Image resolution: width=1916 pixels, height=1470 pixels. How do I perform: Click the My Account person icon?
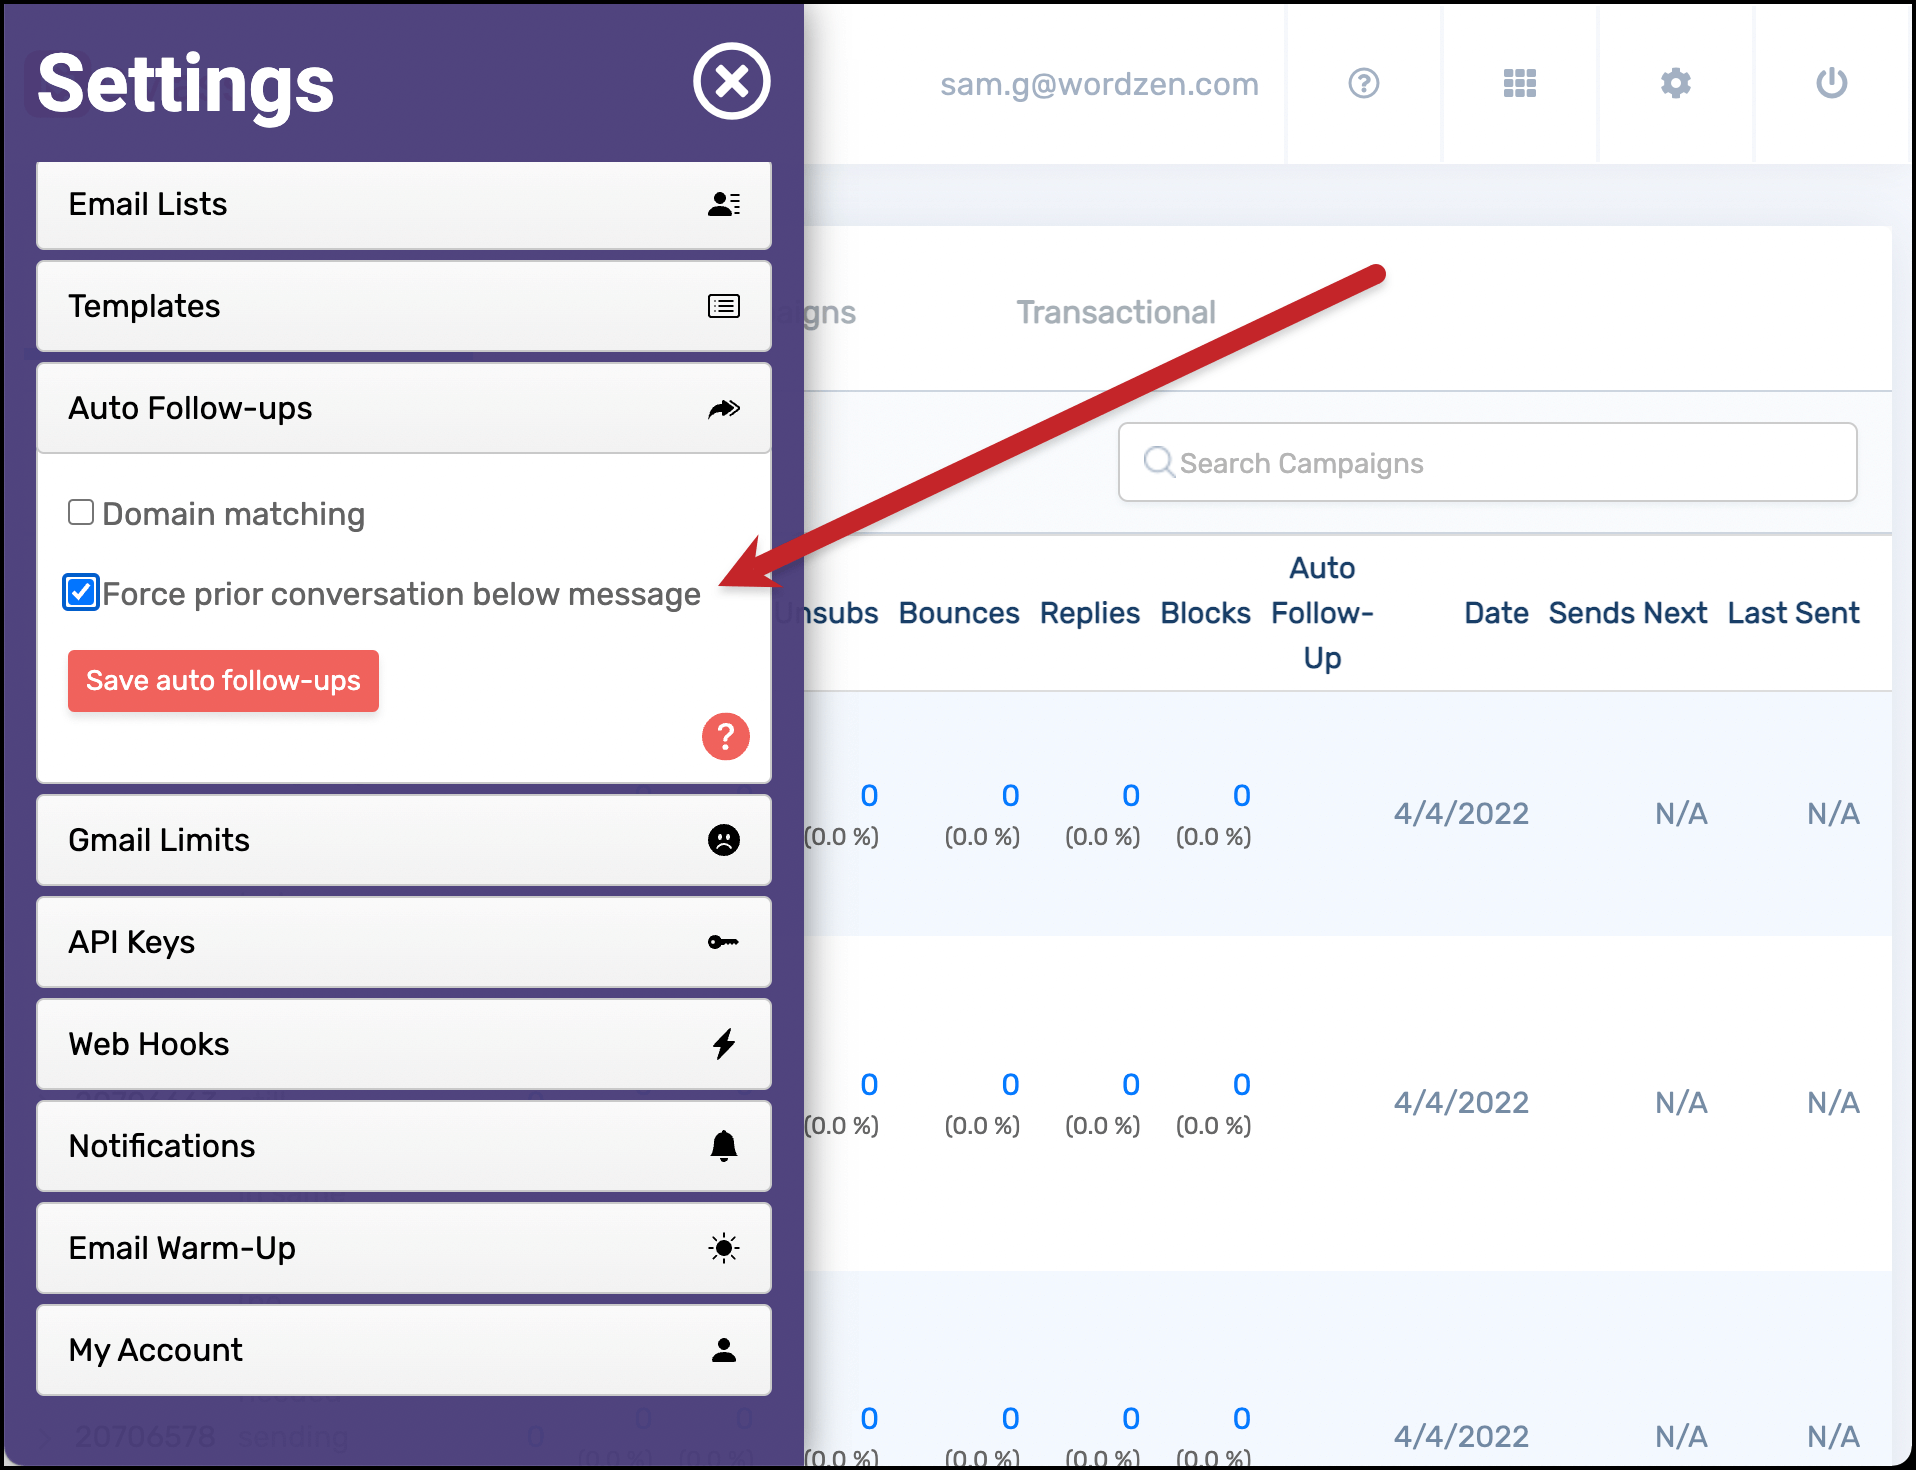724,1350
